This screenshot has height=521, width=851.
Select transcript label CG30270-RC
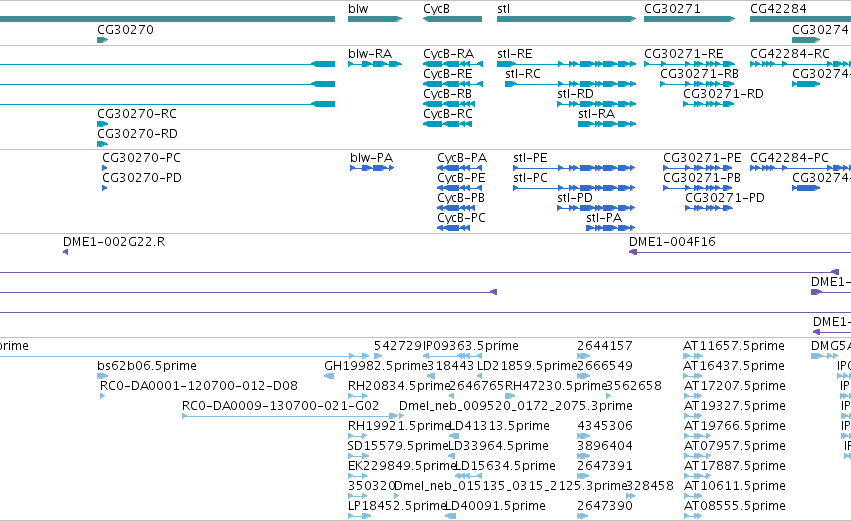coord(137,114)
